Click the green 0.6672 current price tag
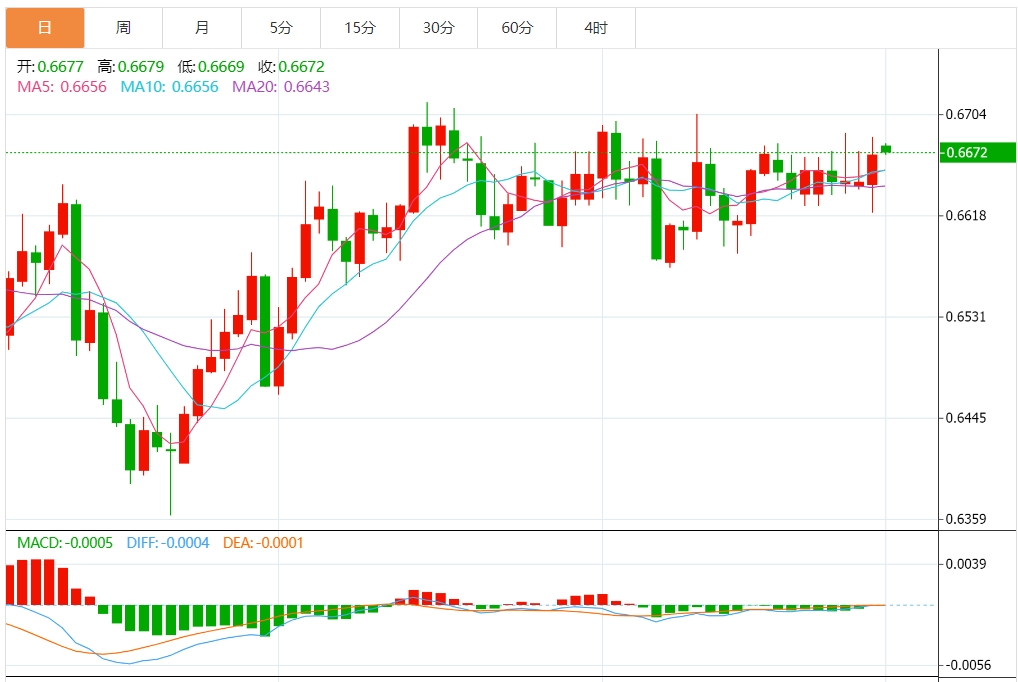The image size is (1018, 682). click(x=978, y=153)
